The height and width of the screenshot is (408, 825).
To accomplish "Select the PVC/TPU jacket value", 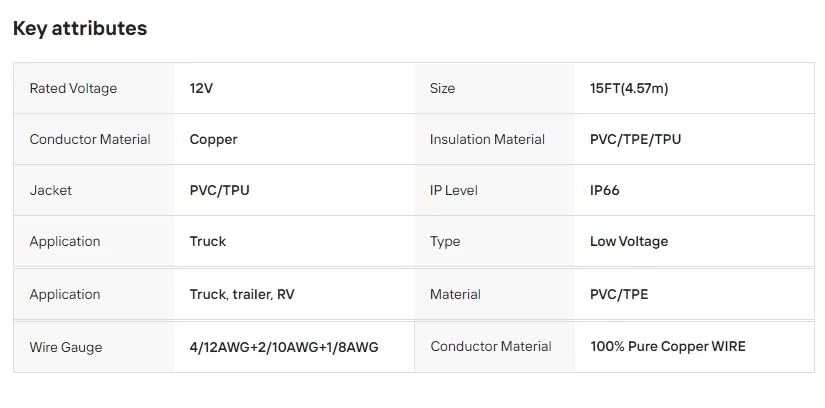I will click(219, 190).
